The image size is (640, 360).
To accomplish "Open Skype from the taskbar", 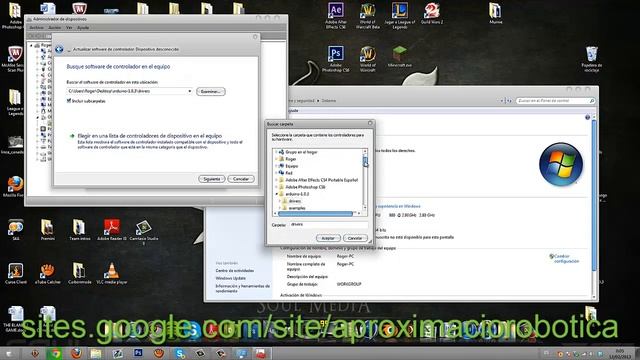I will click(x=180, y=353).
